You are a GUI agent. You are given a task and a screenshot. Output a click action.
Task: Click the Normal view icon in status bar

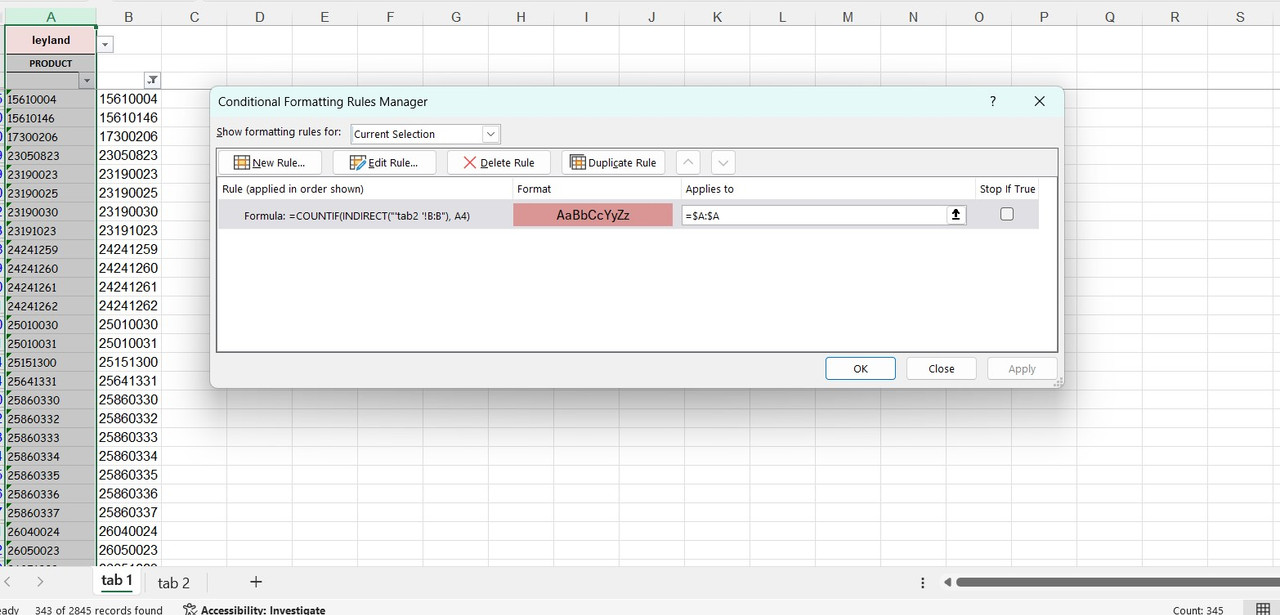point(1263,609)
